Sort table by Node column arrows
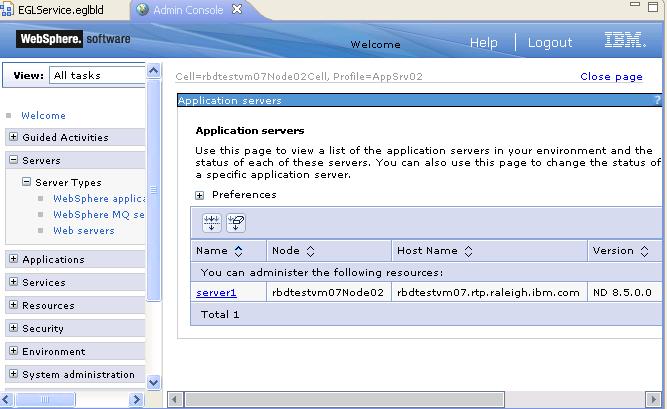This screenshot has height=409, width=667. pos(311,251)
